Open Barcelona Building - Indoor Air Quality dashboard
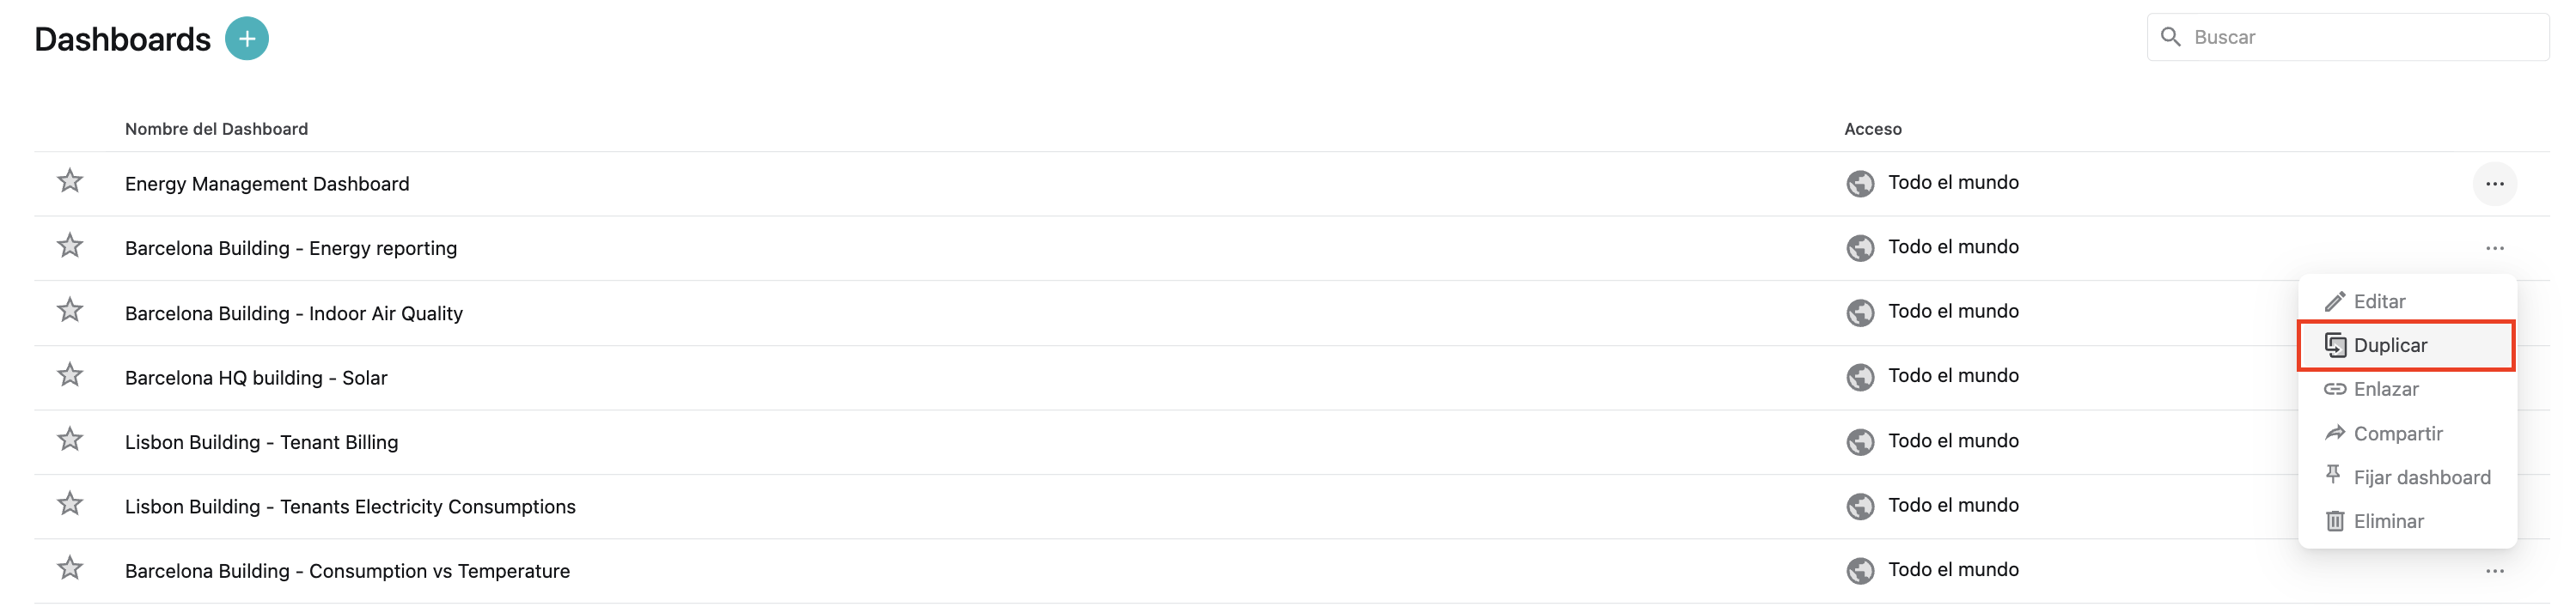 (x=294, y=314)
